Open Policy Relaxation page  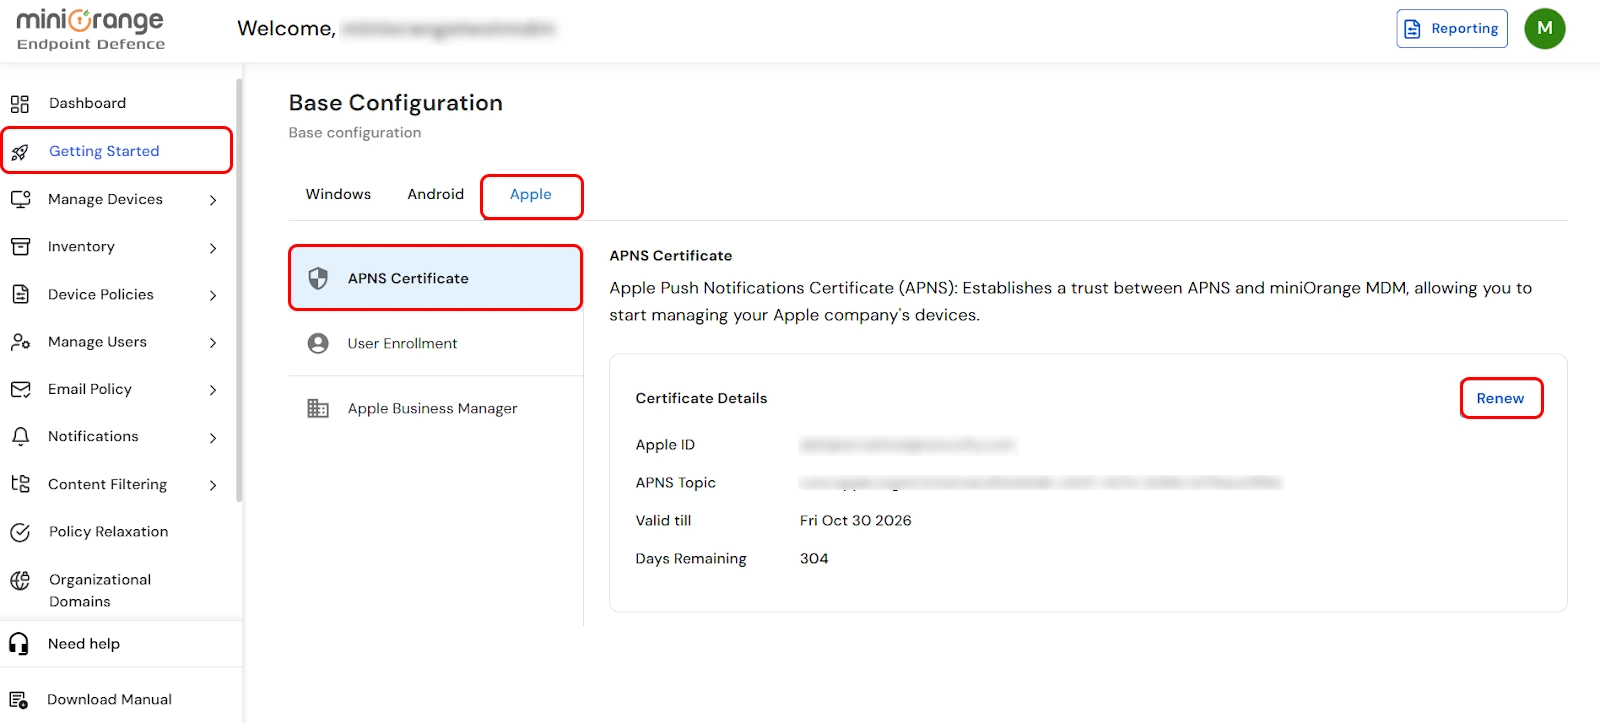(x=108, y=532)
